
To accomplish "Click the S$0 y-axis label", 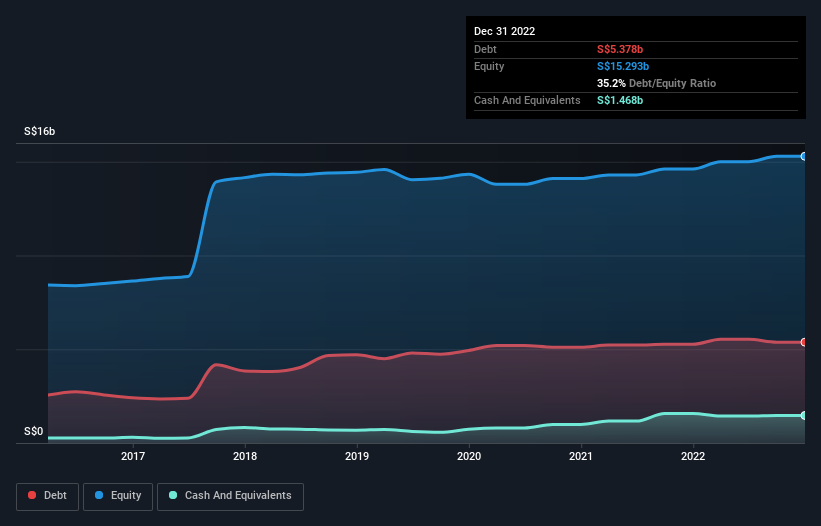I will pos(34,432).
